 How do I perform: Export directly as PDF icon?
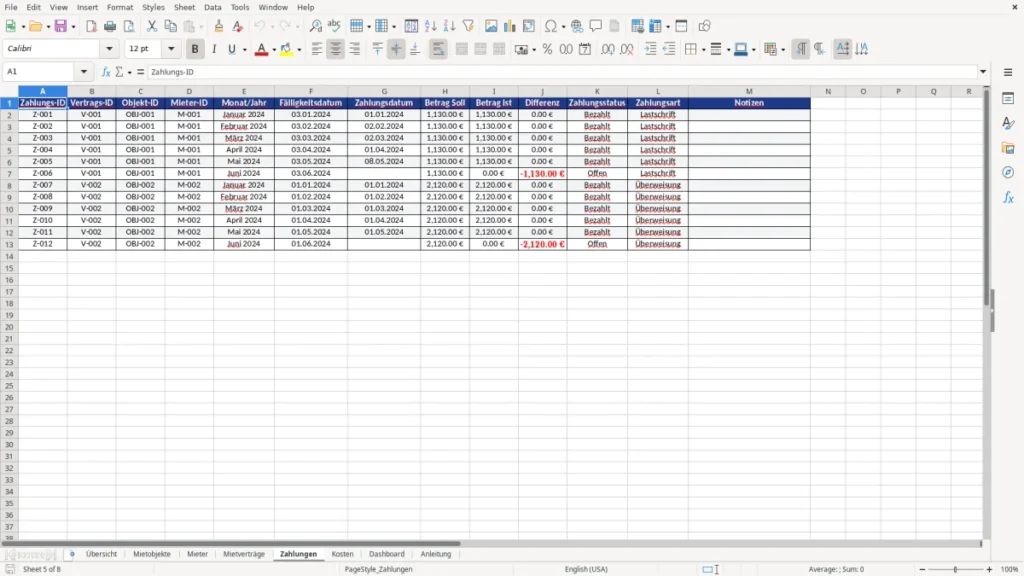pyautogui.click(x=91, y=26)
